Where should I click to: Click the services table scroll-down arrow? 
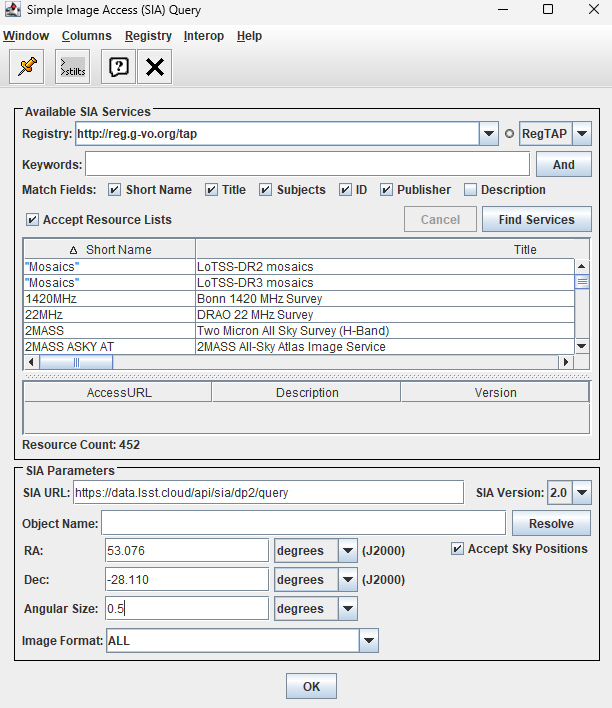582,346
